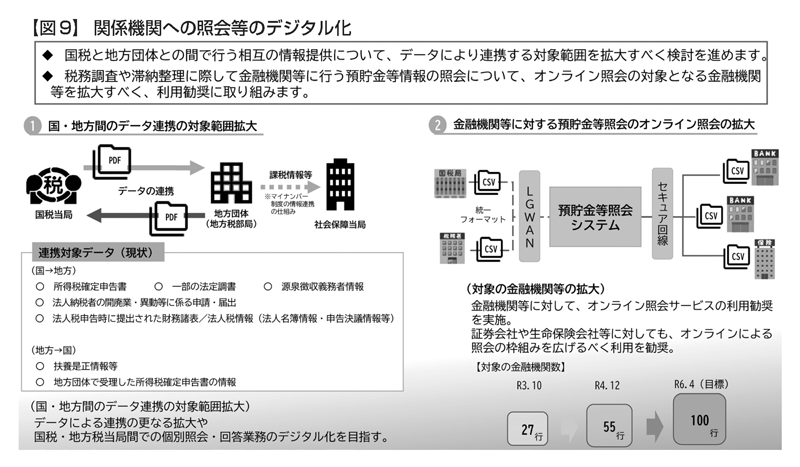Click the CSV file icon beside 税務署
This screenshot has width=800, height=467.
click(489, 249)
